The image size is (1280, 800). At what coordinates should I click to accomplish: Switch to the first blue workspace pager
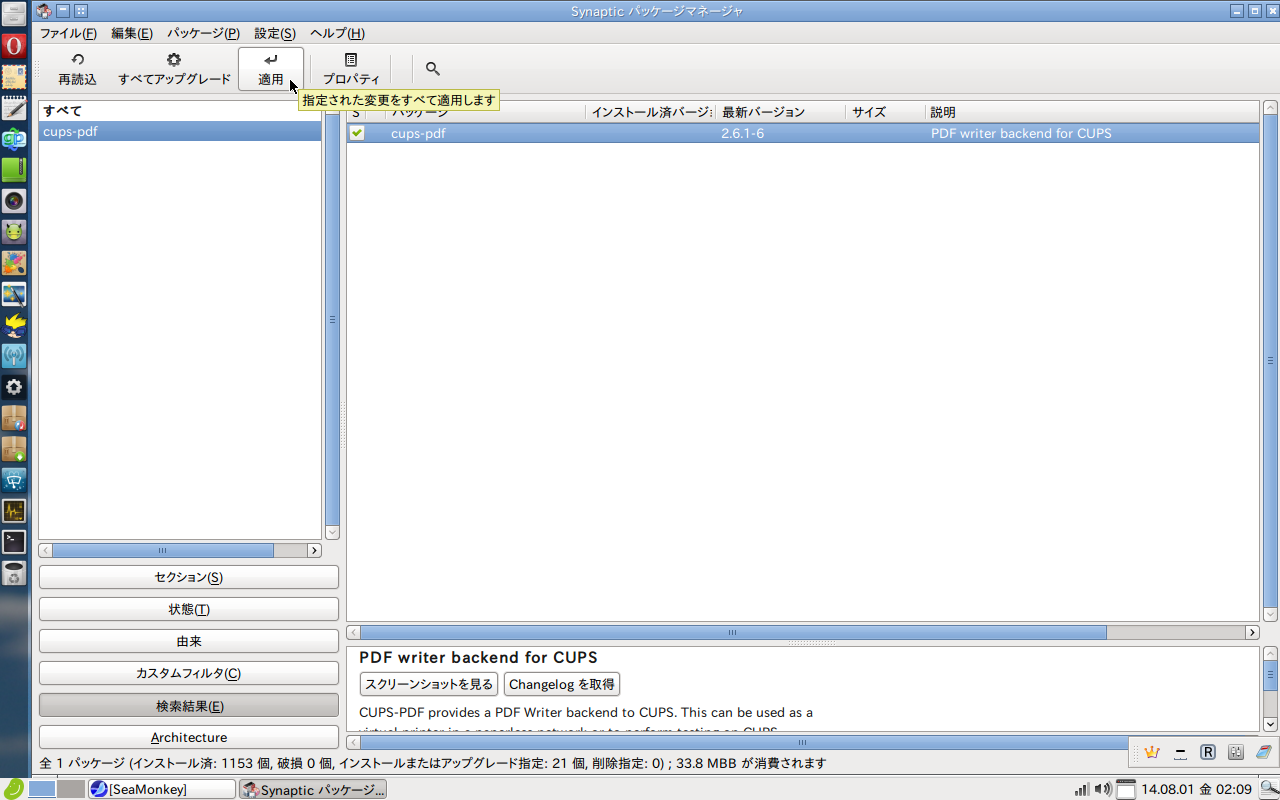pos(42,789)
